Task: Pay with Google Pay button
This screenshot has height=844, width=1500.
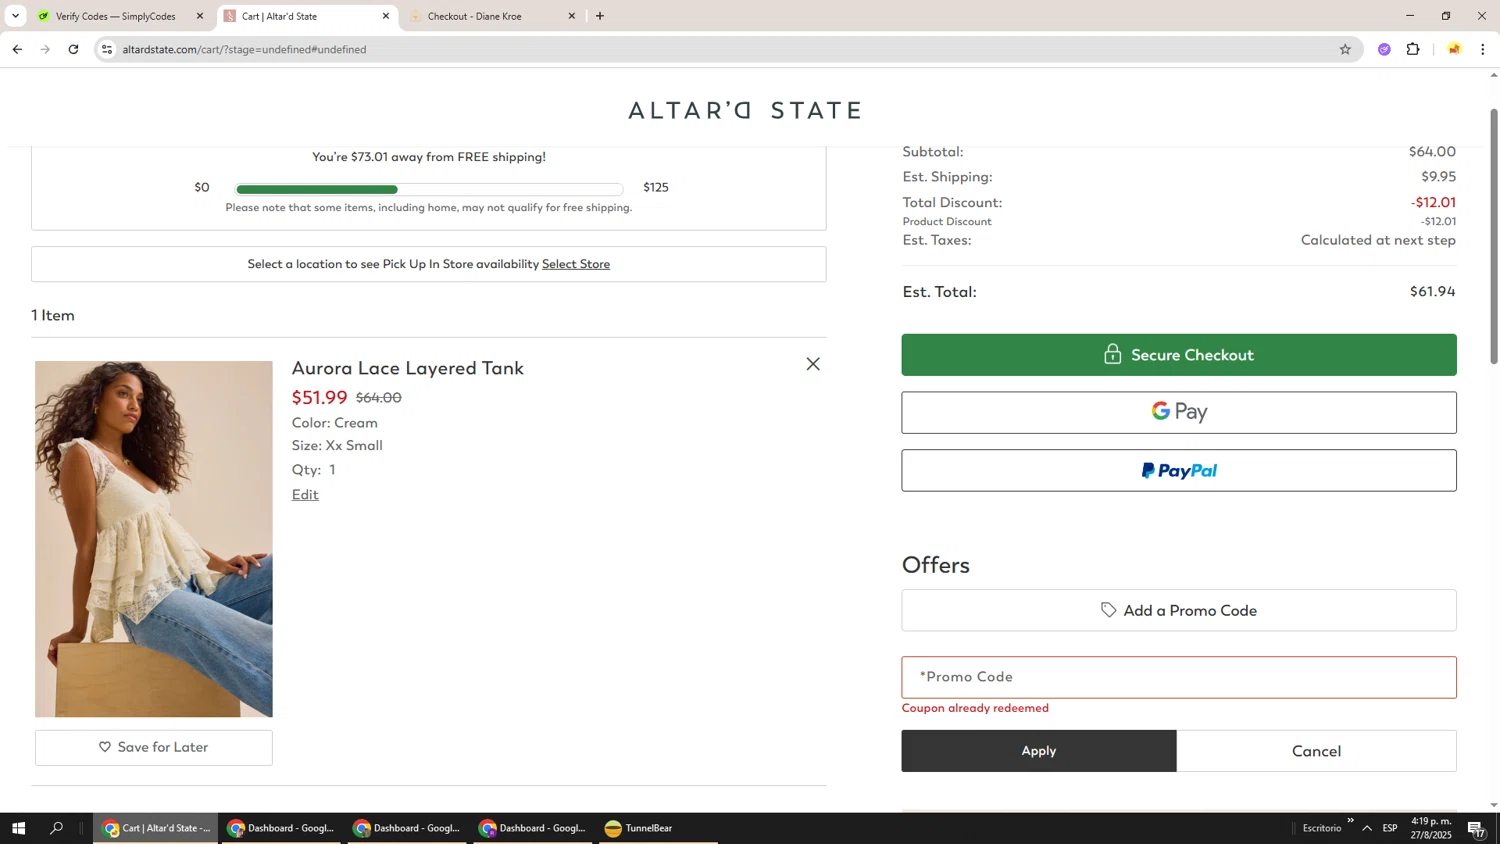Action: [x=1179, y=412]
